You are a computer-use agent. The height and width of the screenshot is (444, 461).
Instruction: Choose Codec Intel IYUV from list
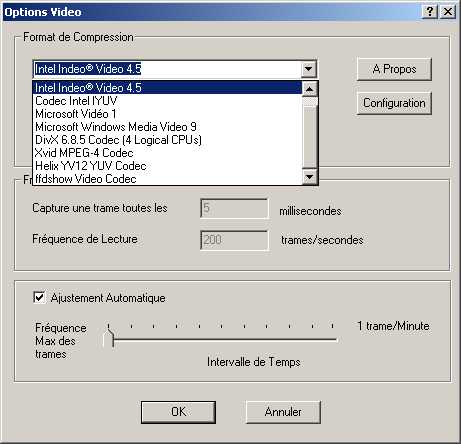point(168,101)
